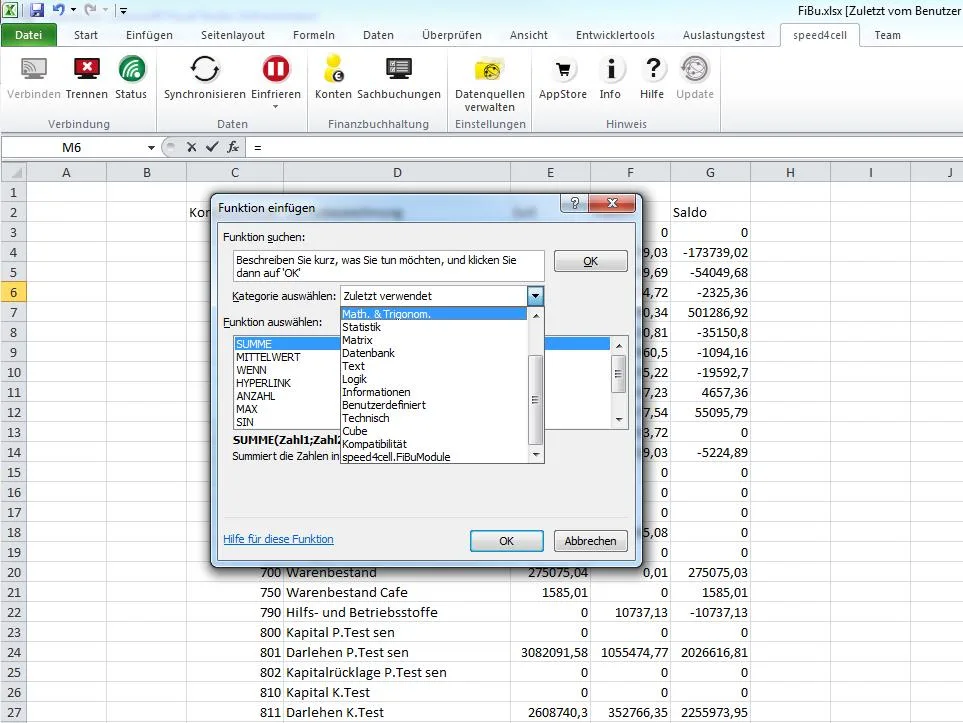Choose the Technisch category
Image resolution: width=963 pixels, height=723 pixels.
434,418
